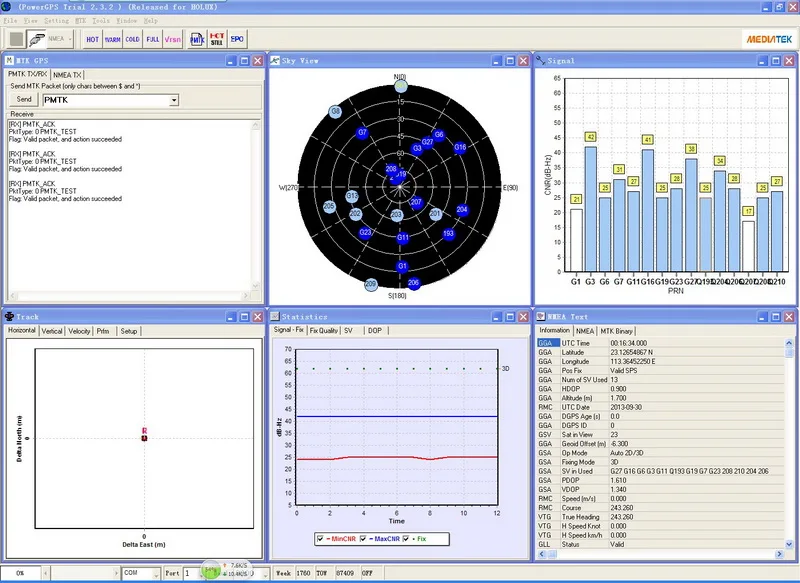Switch to the Fix Quality tab in Statistics
This screenshot has height=583, width=800.
click(x=323, y=331)
